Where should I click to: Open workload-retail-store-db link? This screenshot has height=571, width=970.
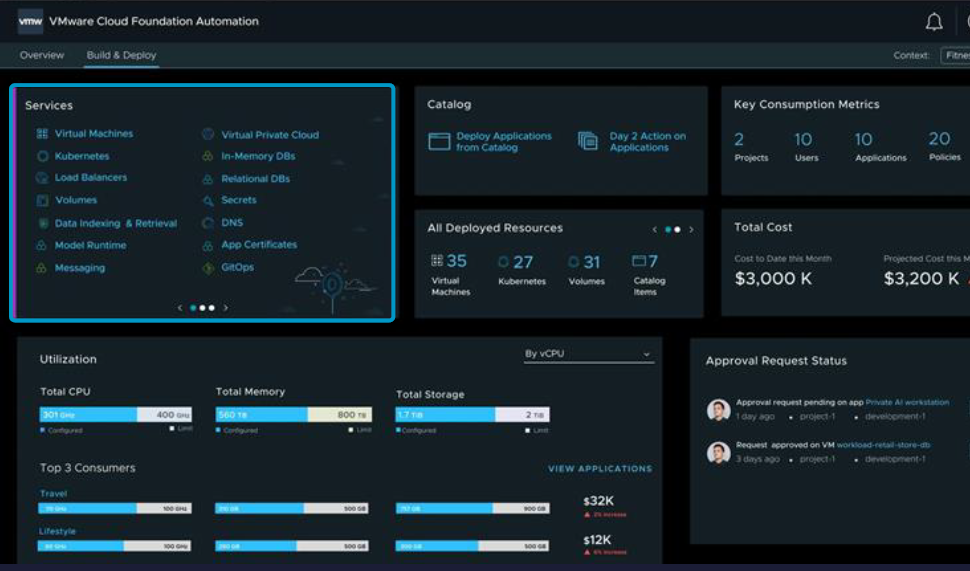883,445
